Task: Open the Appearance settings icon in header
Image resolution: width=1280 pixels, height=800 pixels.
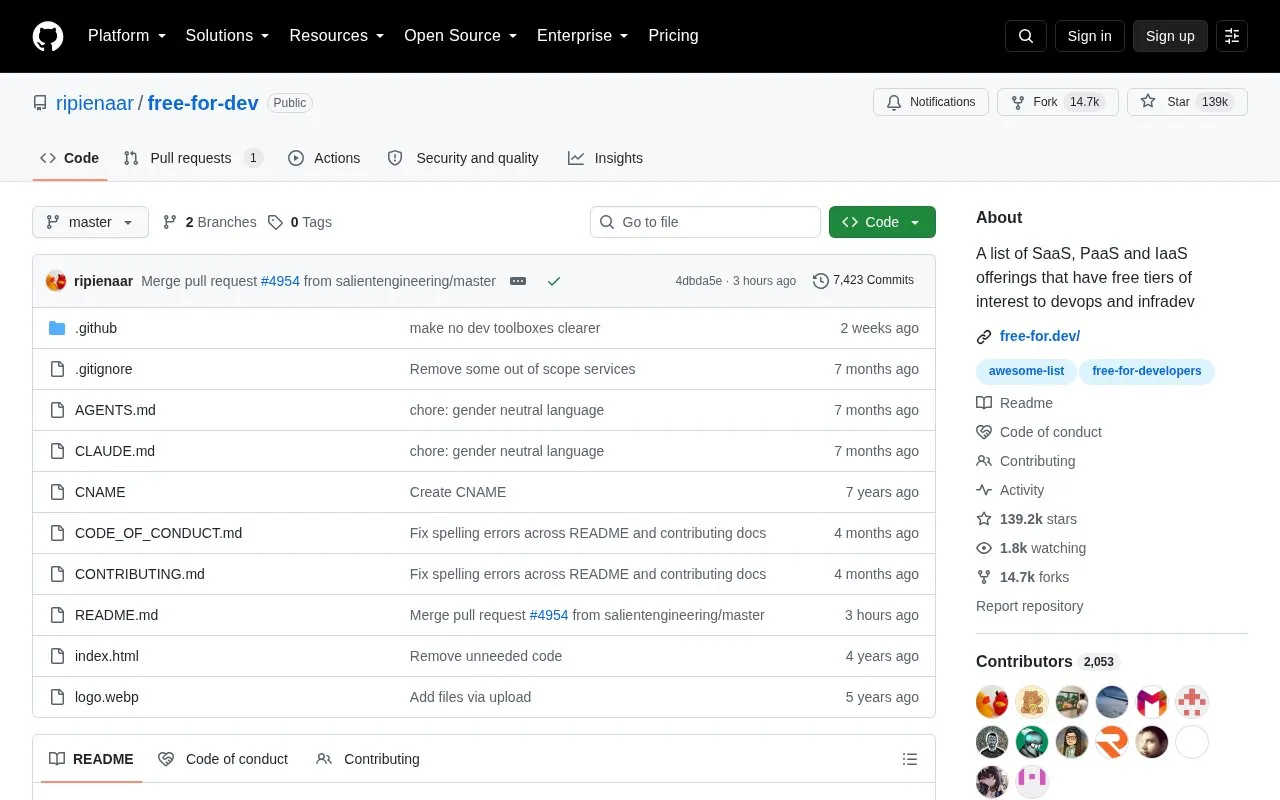Action: (x=1232, y=36)
